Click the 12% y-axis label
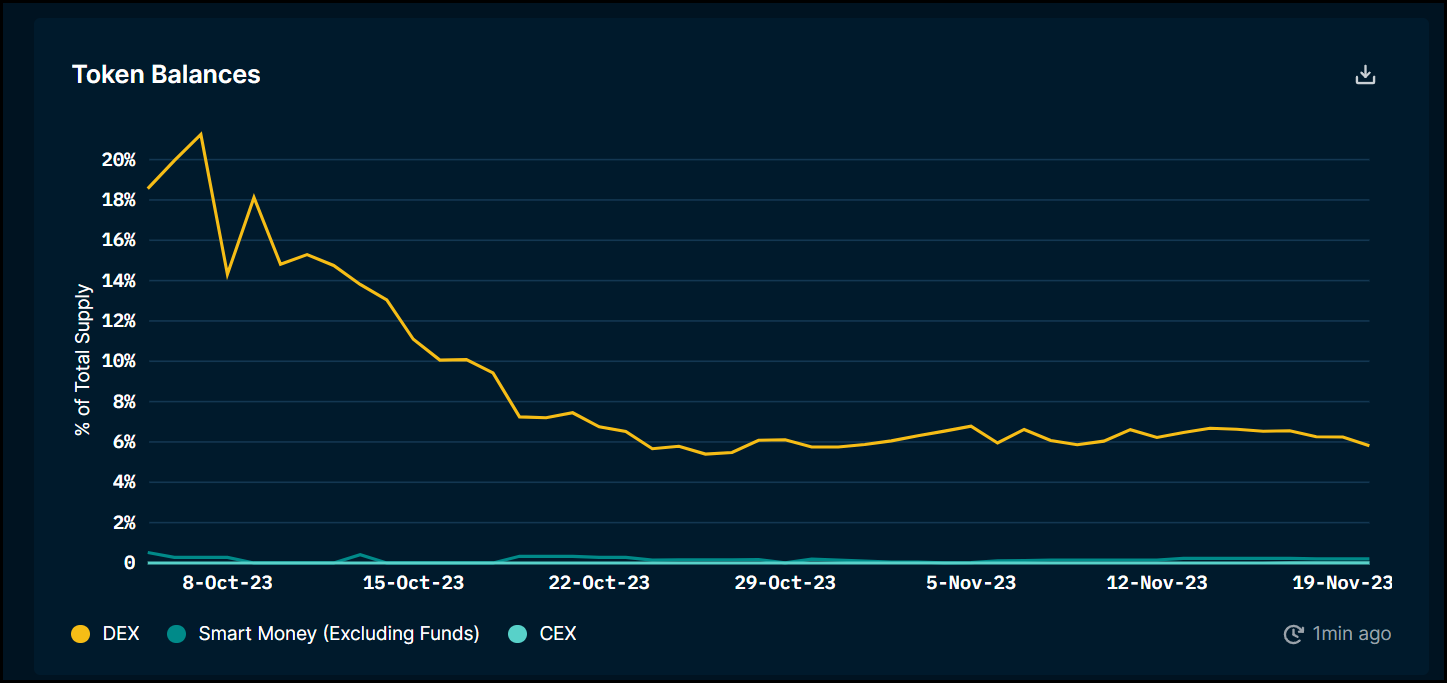 pyautogui.click(x=119, y=321)
